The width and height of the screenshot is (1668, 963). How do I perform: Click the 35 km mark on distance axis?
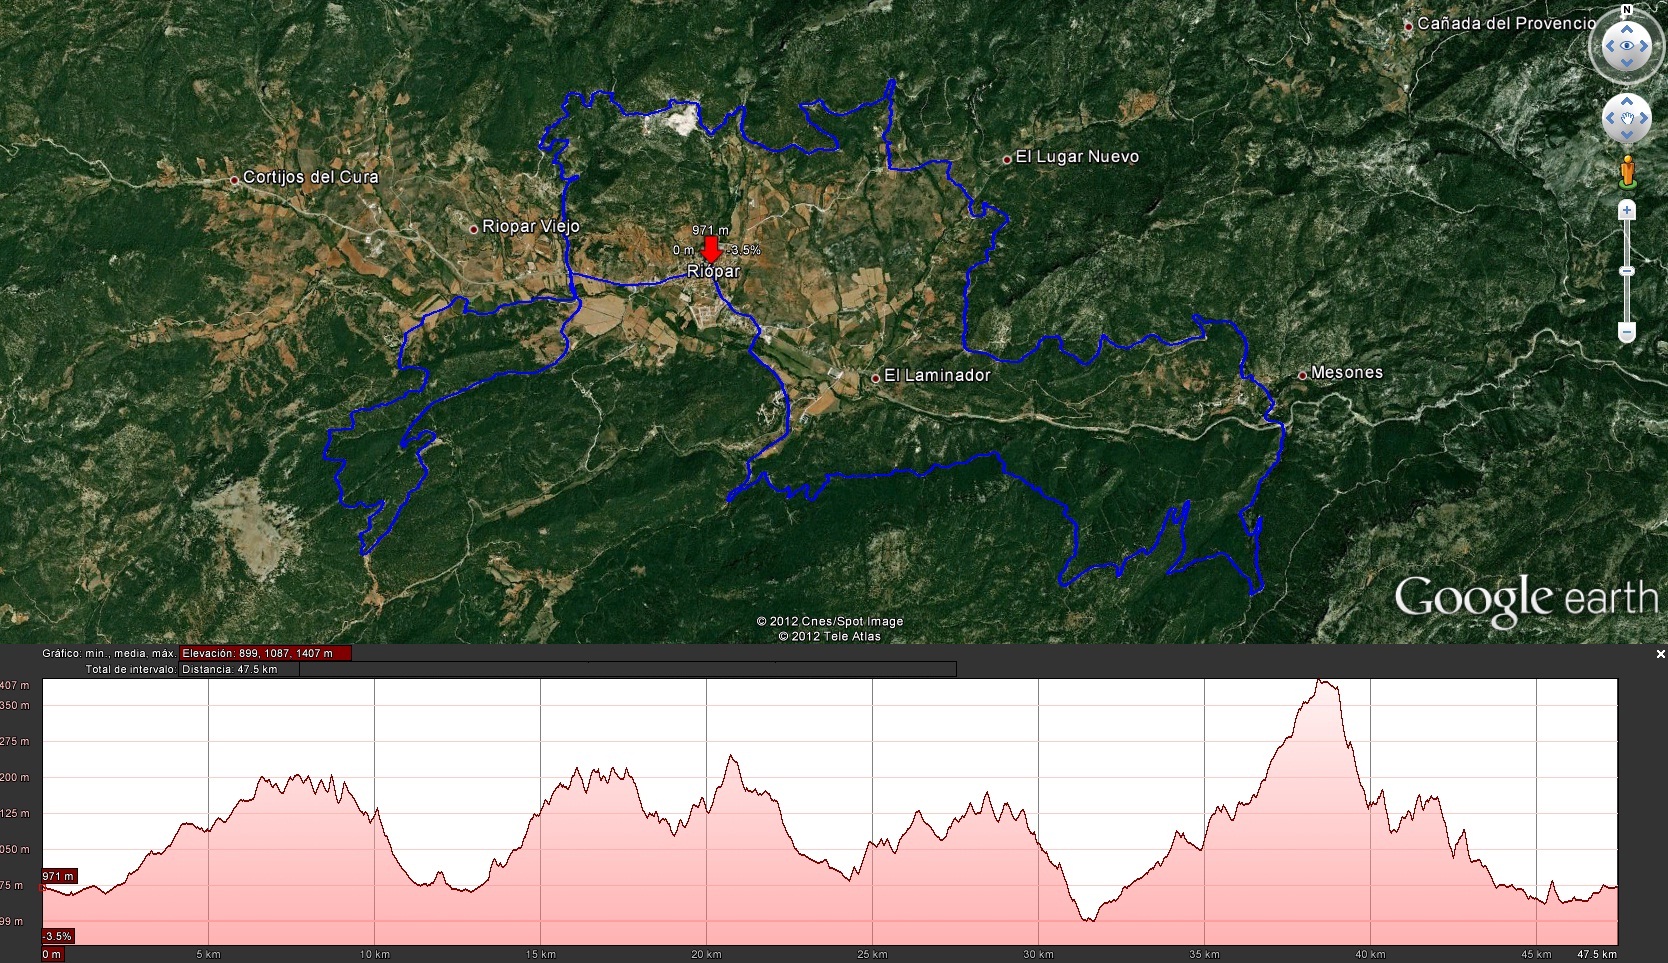coord(1204,954)
